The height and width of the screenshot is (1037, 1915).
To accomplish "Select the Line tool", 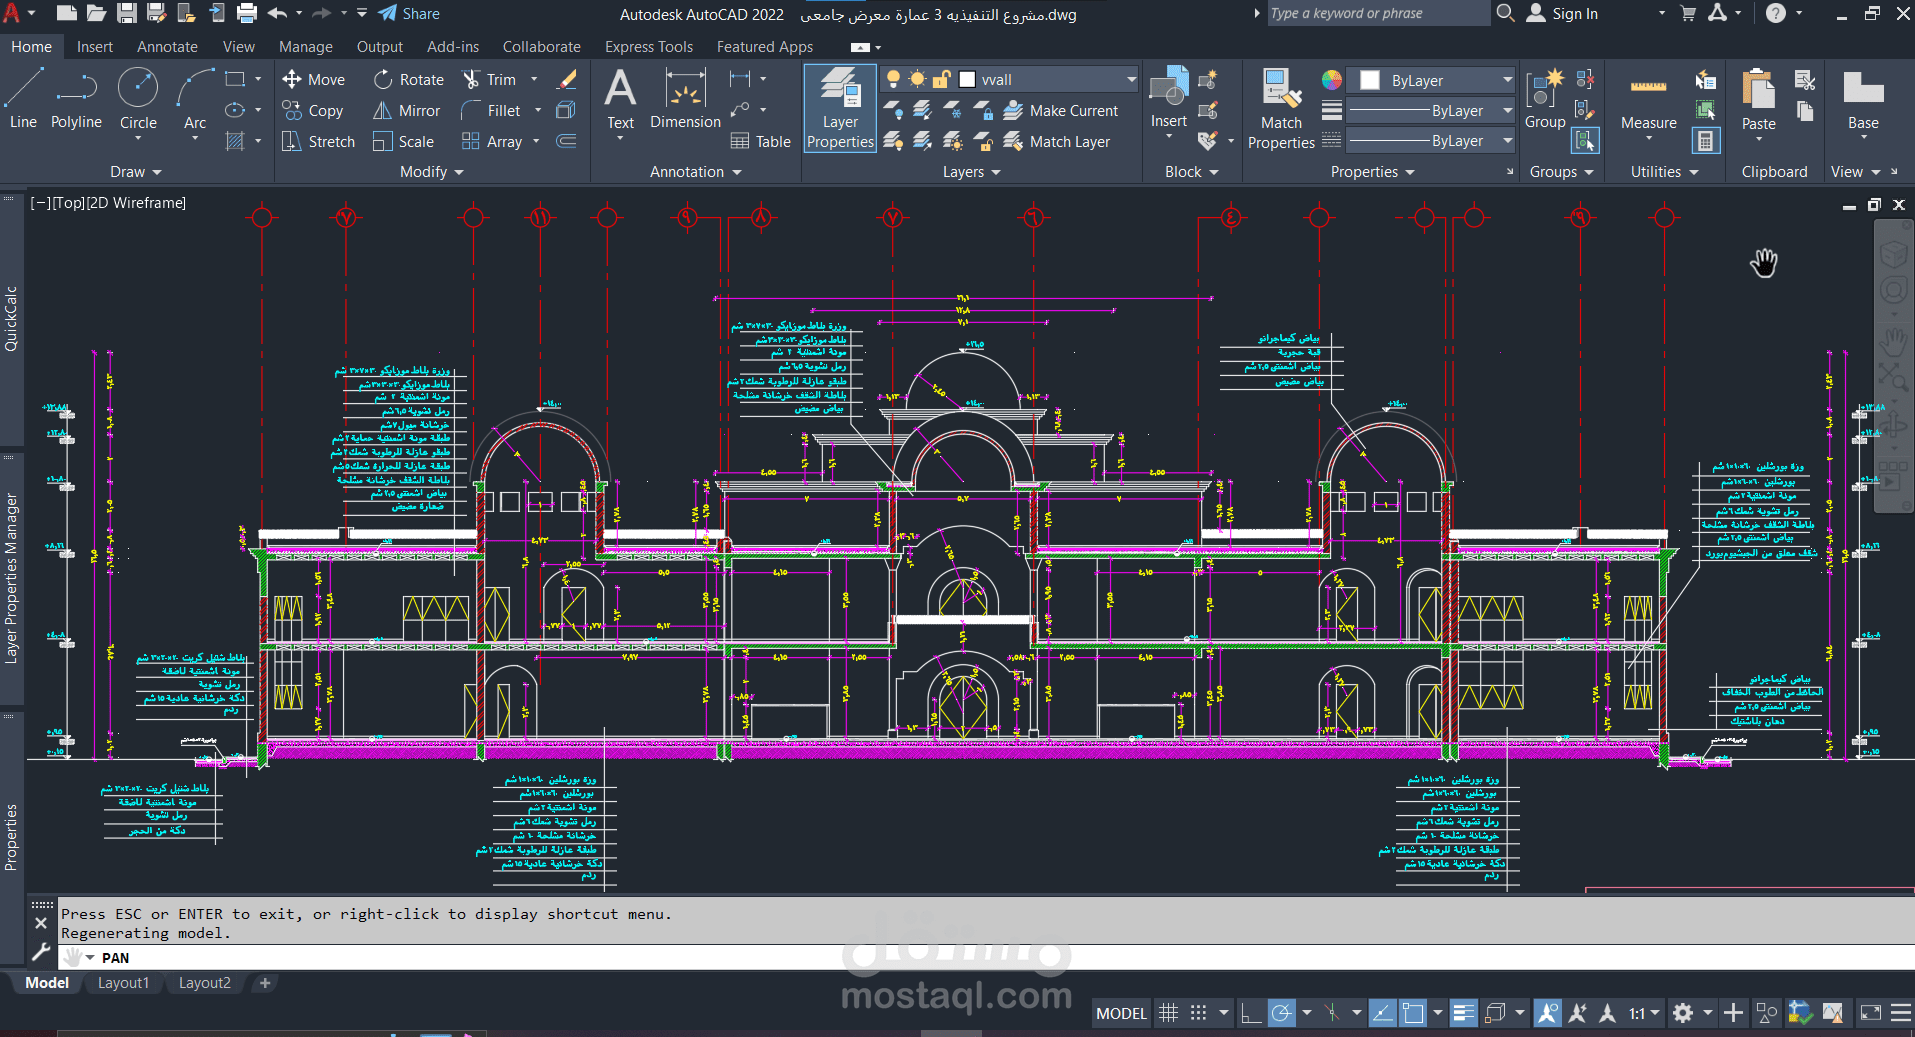I will pyautogui.click(x=23, y=98).
